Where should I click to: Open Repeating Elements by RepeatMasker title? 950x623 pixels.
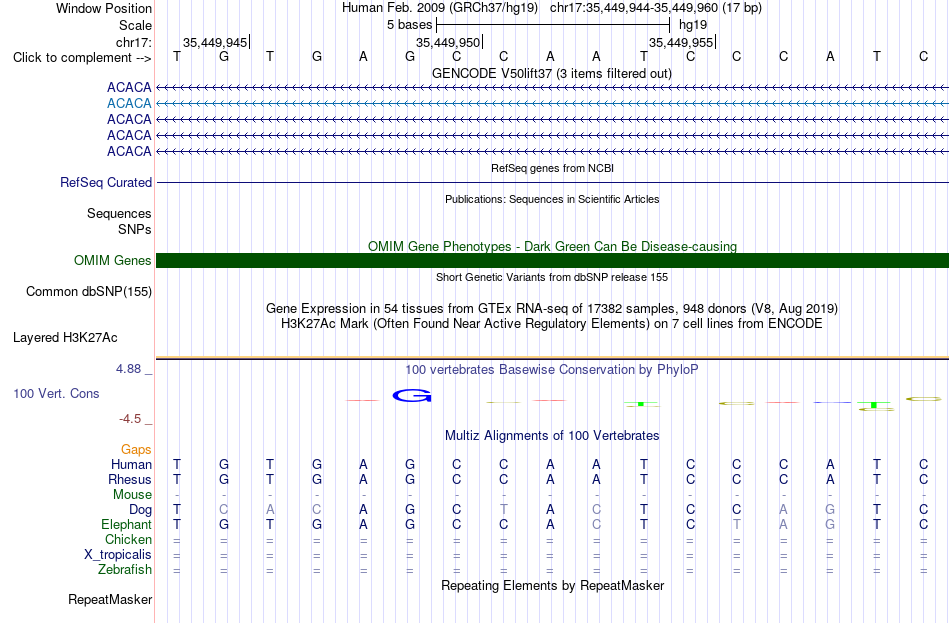point(553,585)
